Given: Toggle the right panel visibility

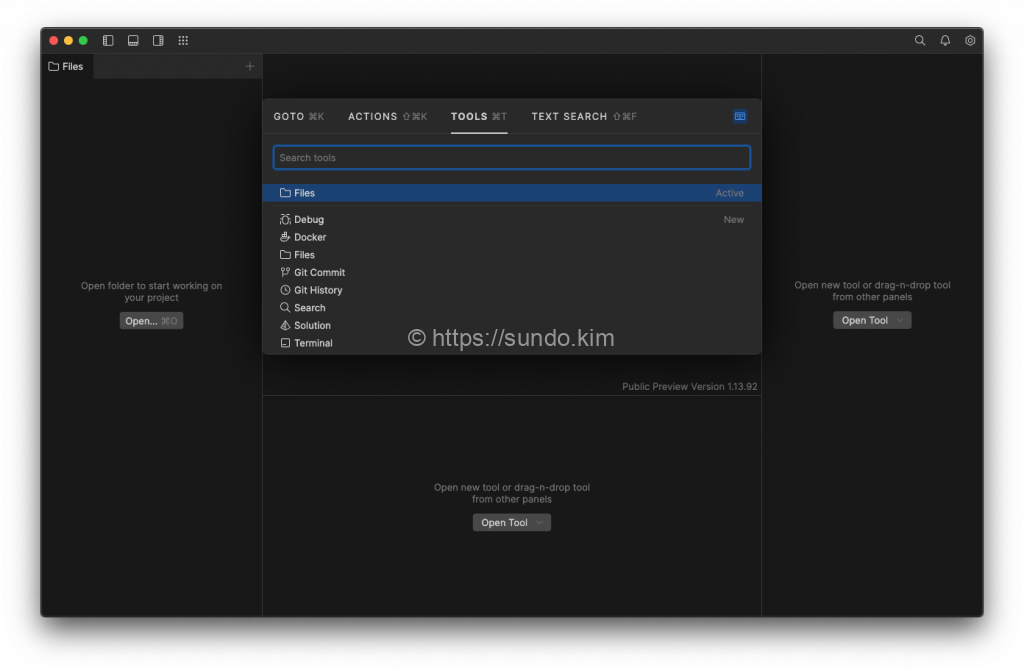Looking at the screenshot, I should pyautogui.click(x=158, y=41).
